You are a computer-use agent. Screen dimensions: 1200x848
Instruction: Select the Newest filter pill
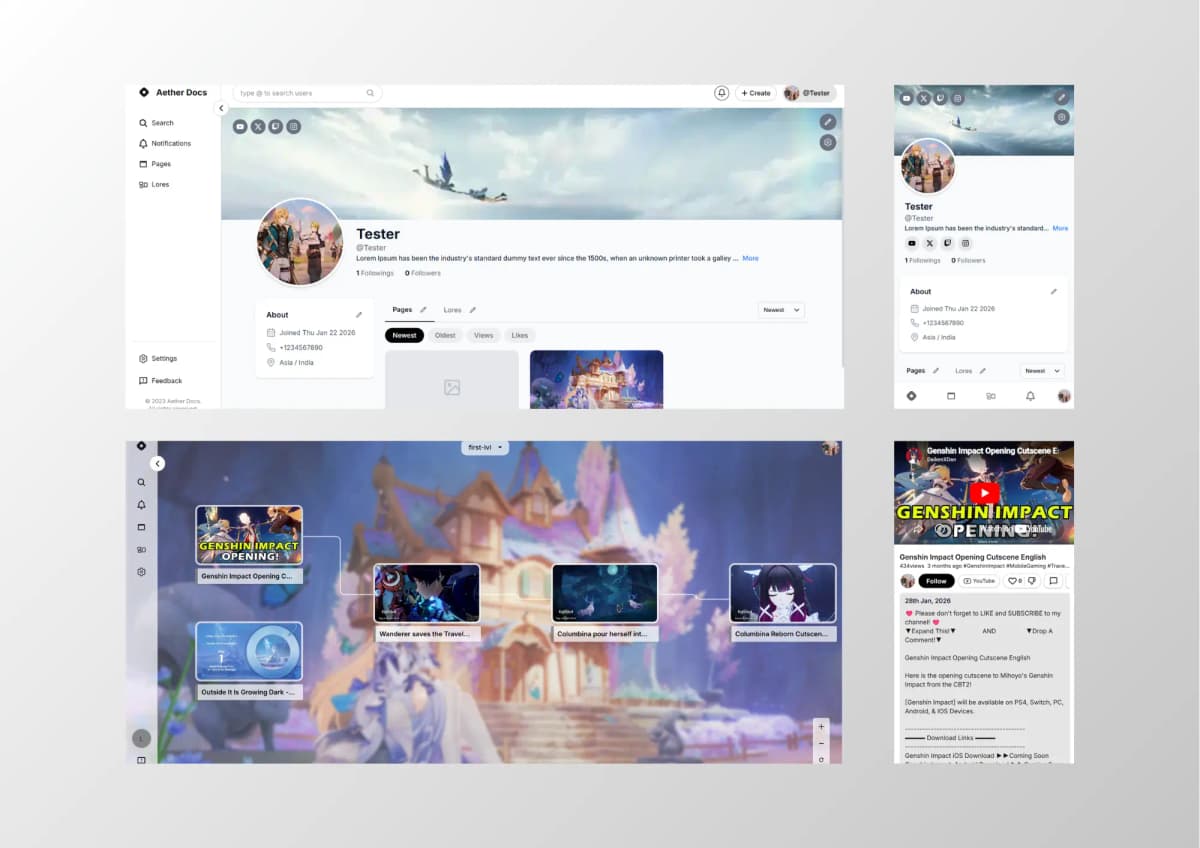pyautogui.click(x=404, y=335)
